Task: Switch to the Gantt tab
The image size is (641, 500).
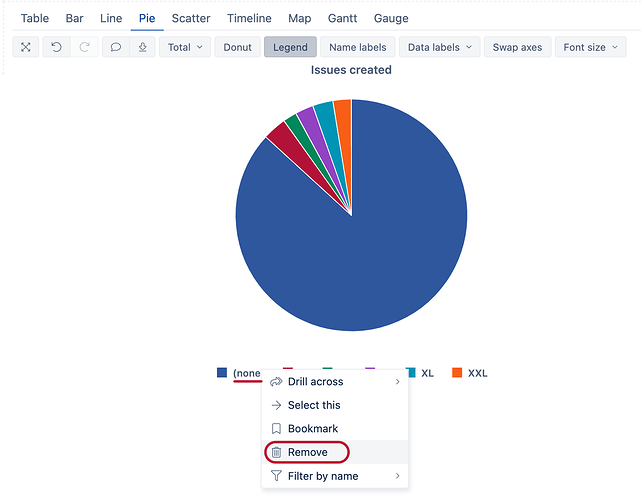Action: point(343,18)
